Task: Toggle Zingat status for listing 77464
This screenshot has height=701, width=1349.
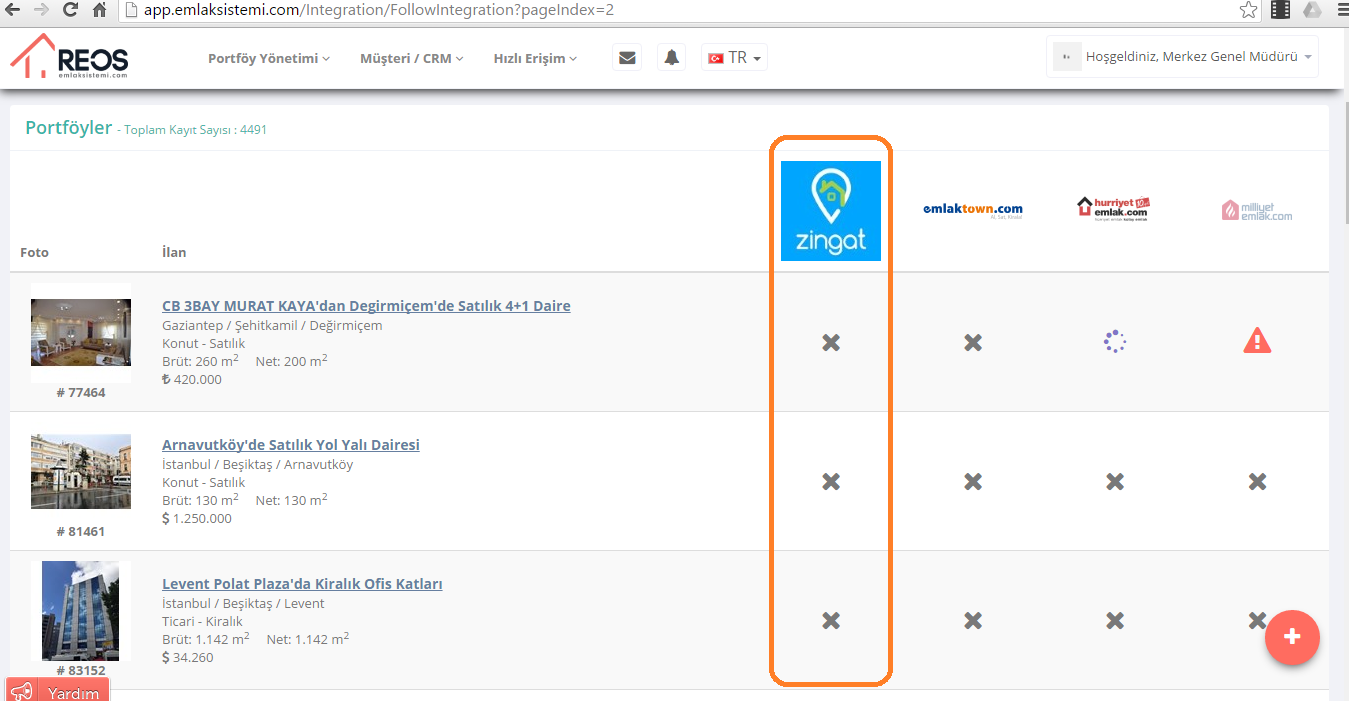Action: (830, 343)
